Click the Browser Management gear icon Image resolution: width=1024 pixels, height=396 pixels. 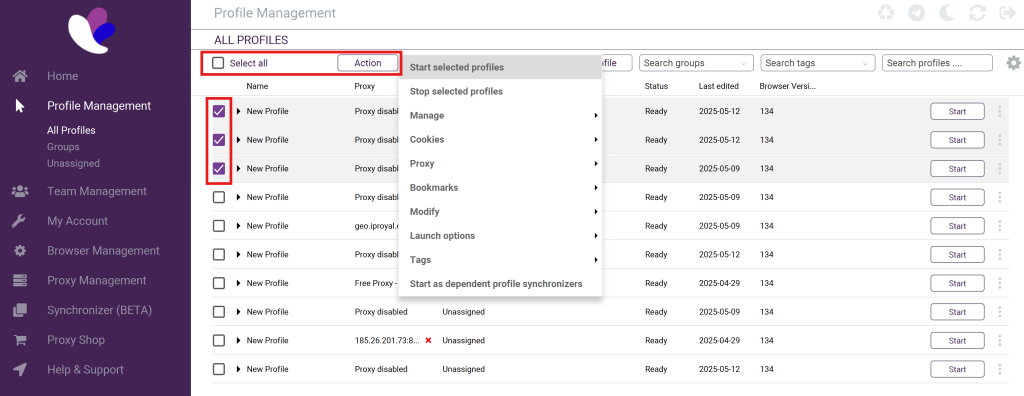20,251
